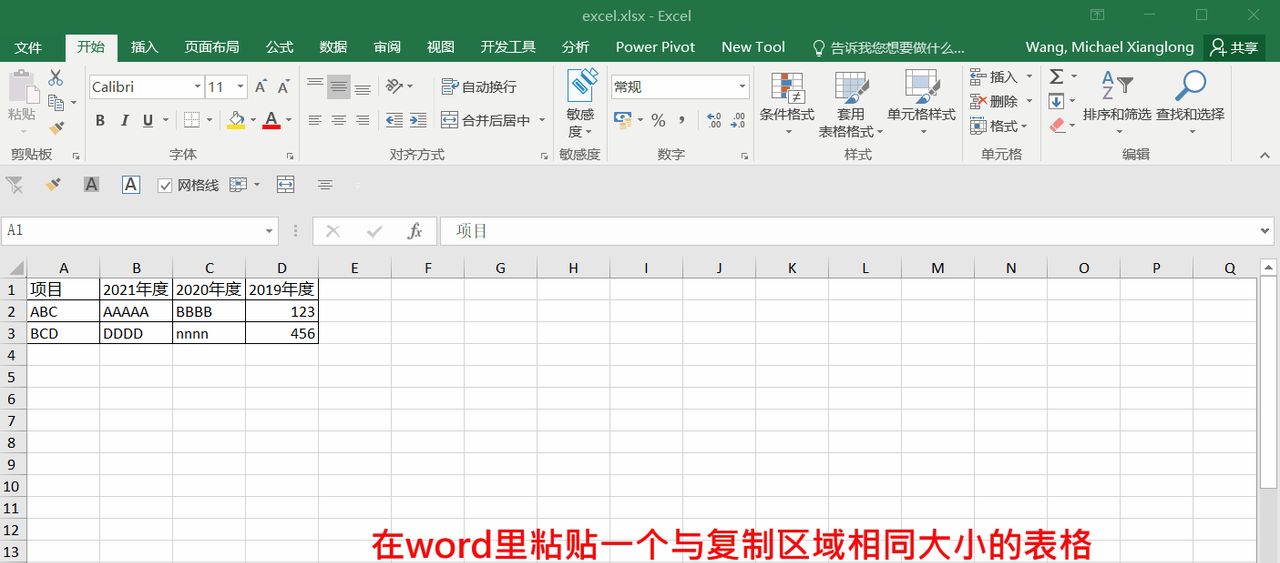Expand the fill color dropdown arrow

click(253, 121)
